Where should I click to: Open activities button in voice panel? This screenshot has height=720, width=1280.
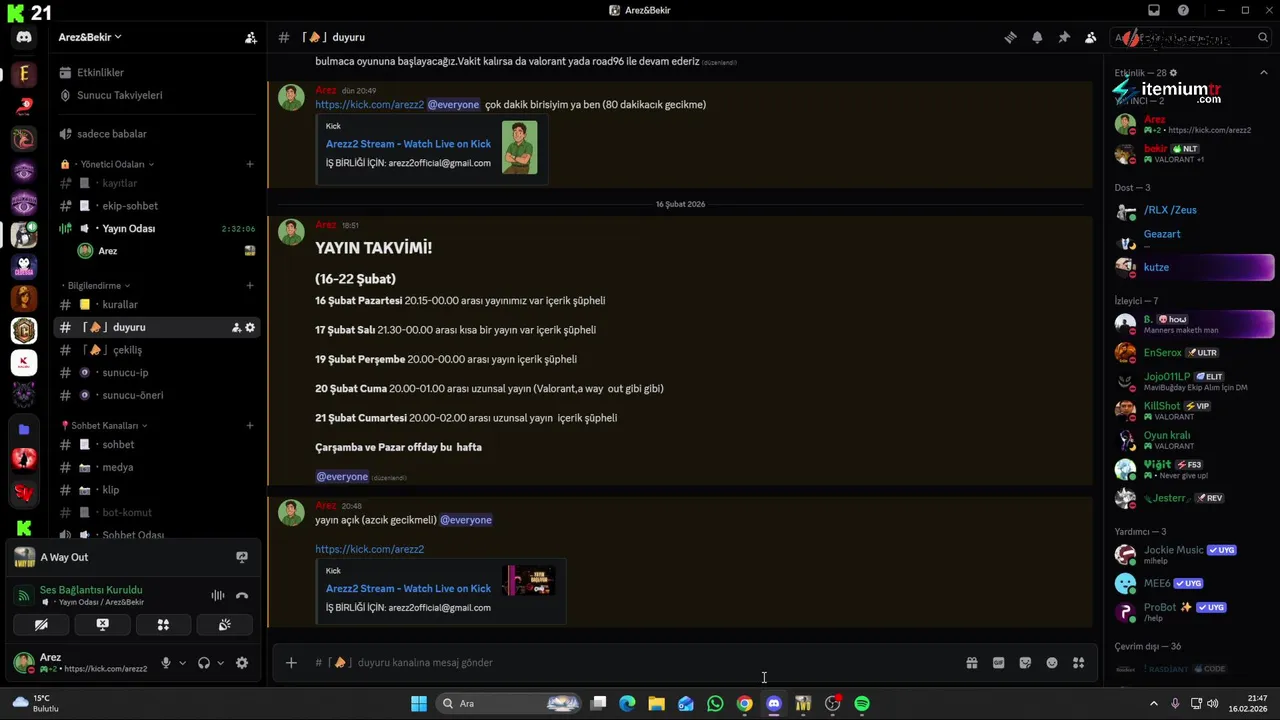coord(163,625)
